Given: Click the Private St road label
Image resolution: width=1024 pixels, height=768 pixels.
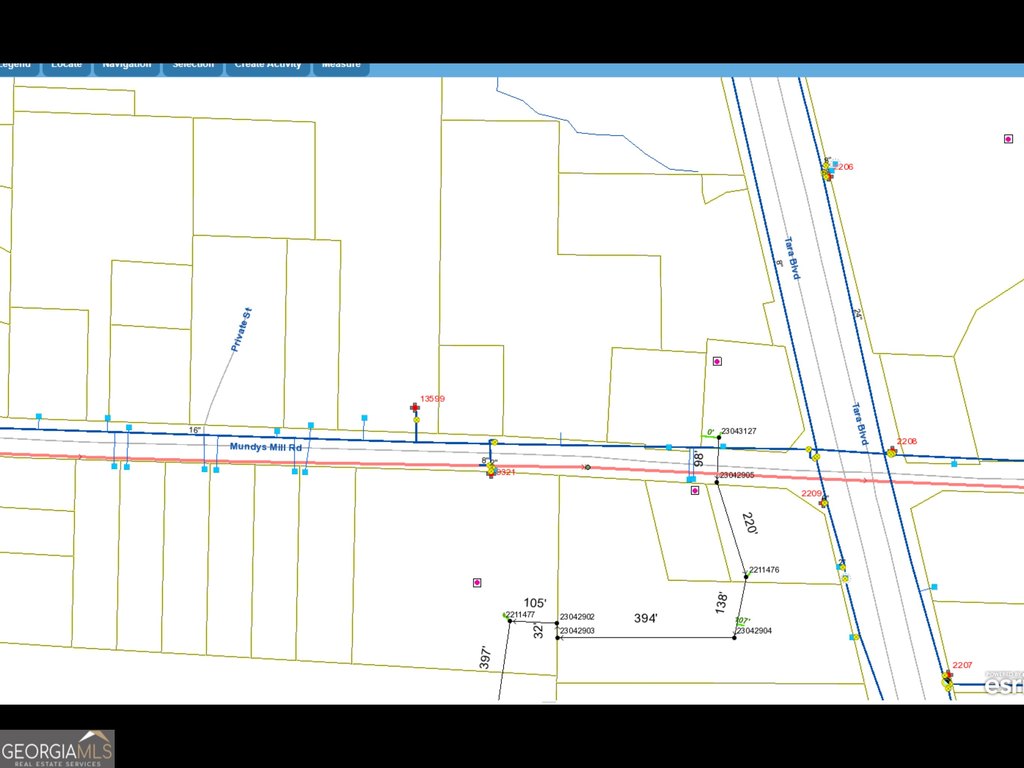Looking at the screenshot, I should [241, 330].
